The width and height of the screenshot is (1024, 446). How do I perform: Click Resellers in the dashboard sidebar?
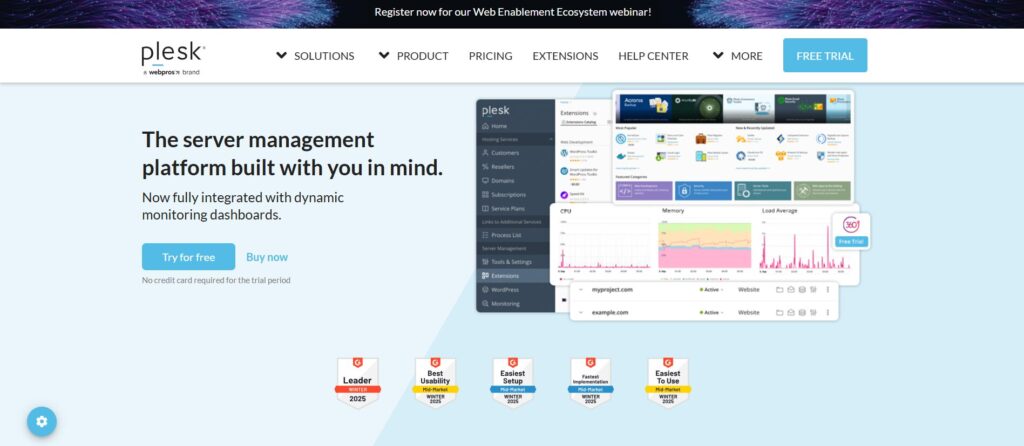point(500,167)
